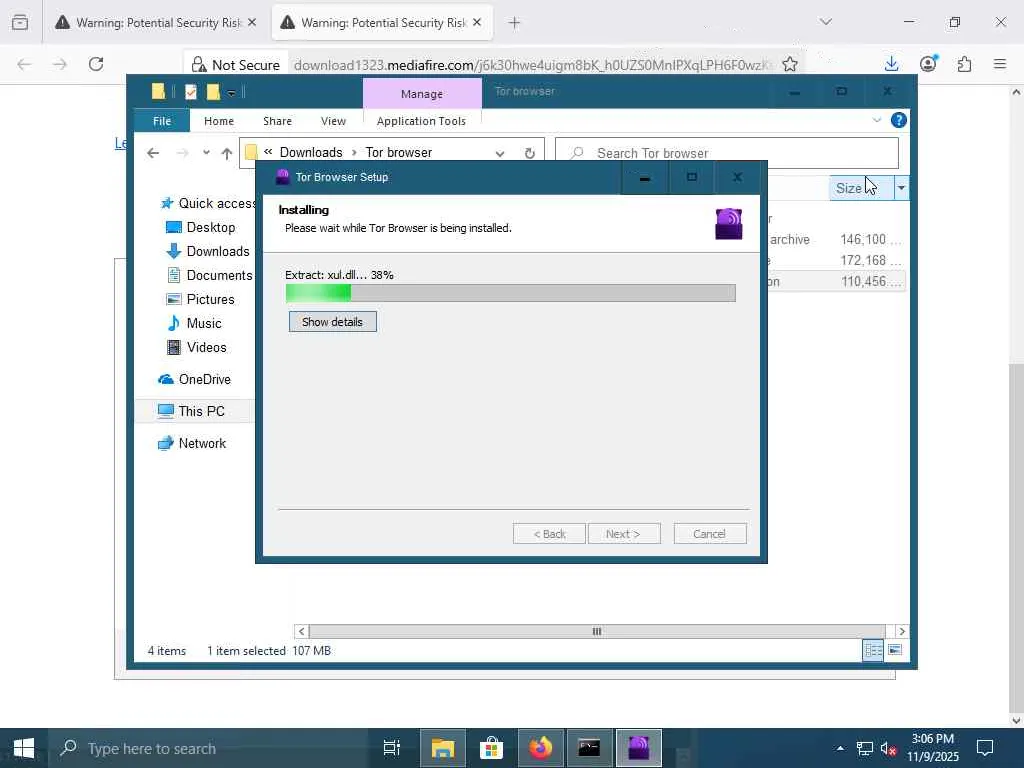Viewport: 1024px width, 768px height.
Task: Bookmark this page with star icon
Action: 790,64
